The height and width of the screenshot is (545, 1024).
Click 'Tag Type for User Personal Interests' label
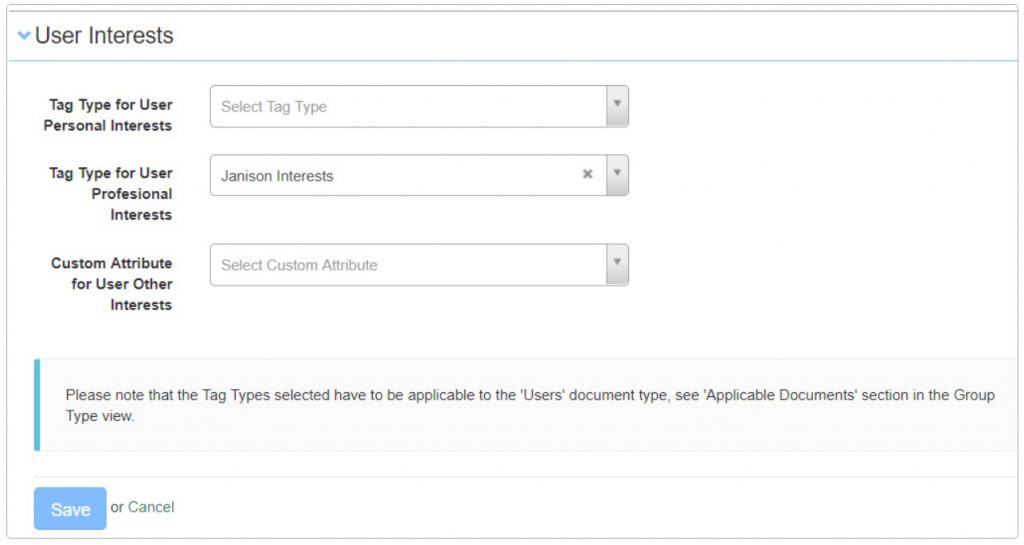(109, 115)
